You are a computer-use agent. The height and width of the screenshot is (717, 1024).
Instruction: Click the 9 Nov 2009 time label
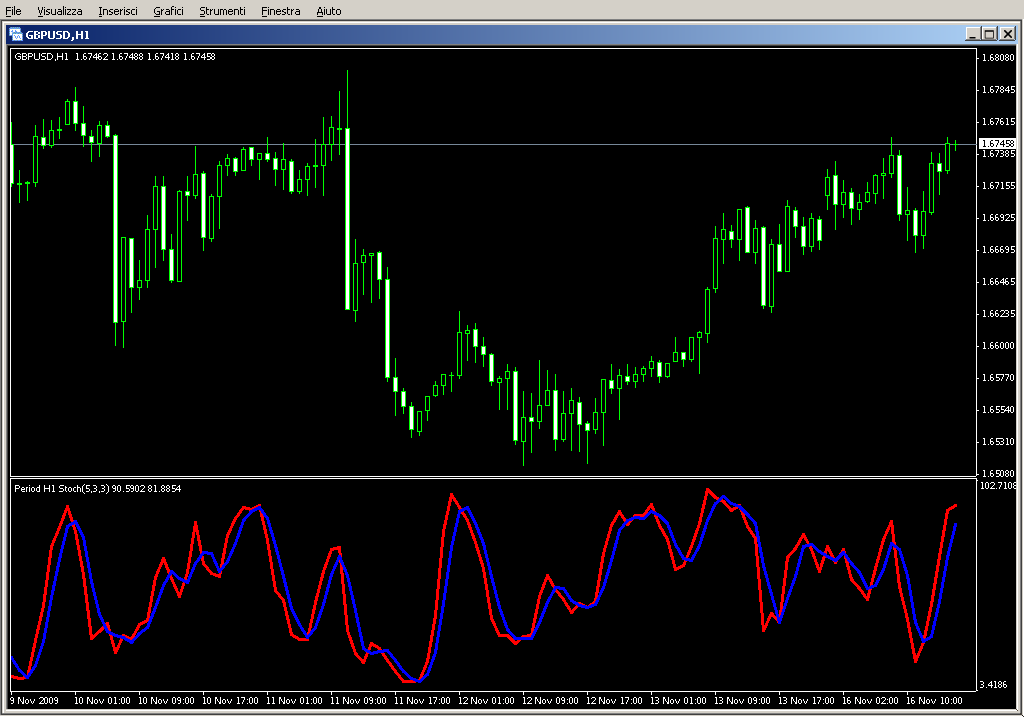(x=35, y=701)
